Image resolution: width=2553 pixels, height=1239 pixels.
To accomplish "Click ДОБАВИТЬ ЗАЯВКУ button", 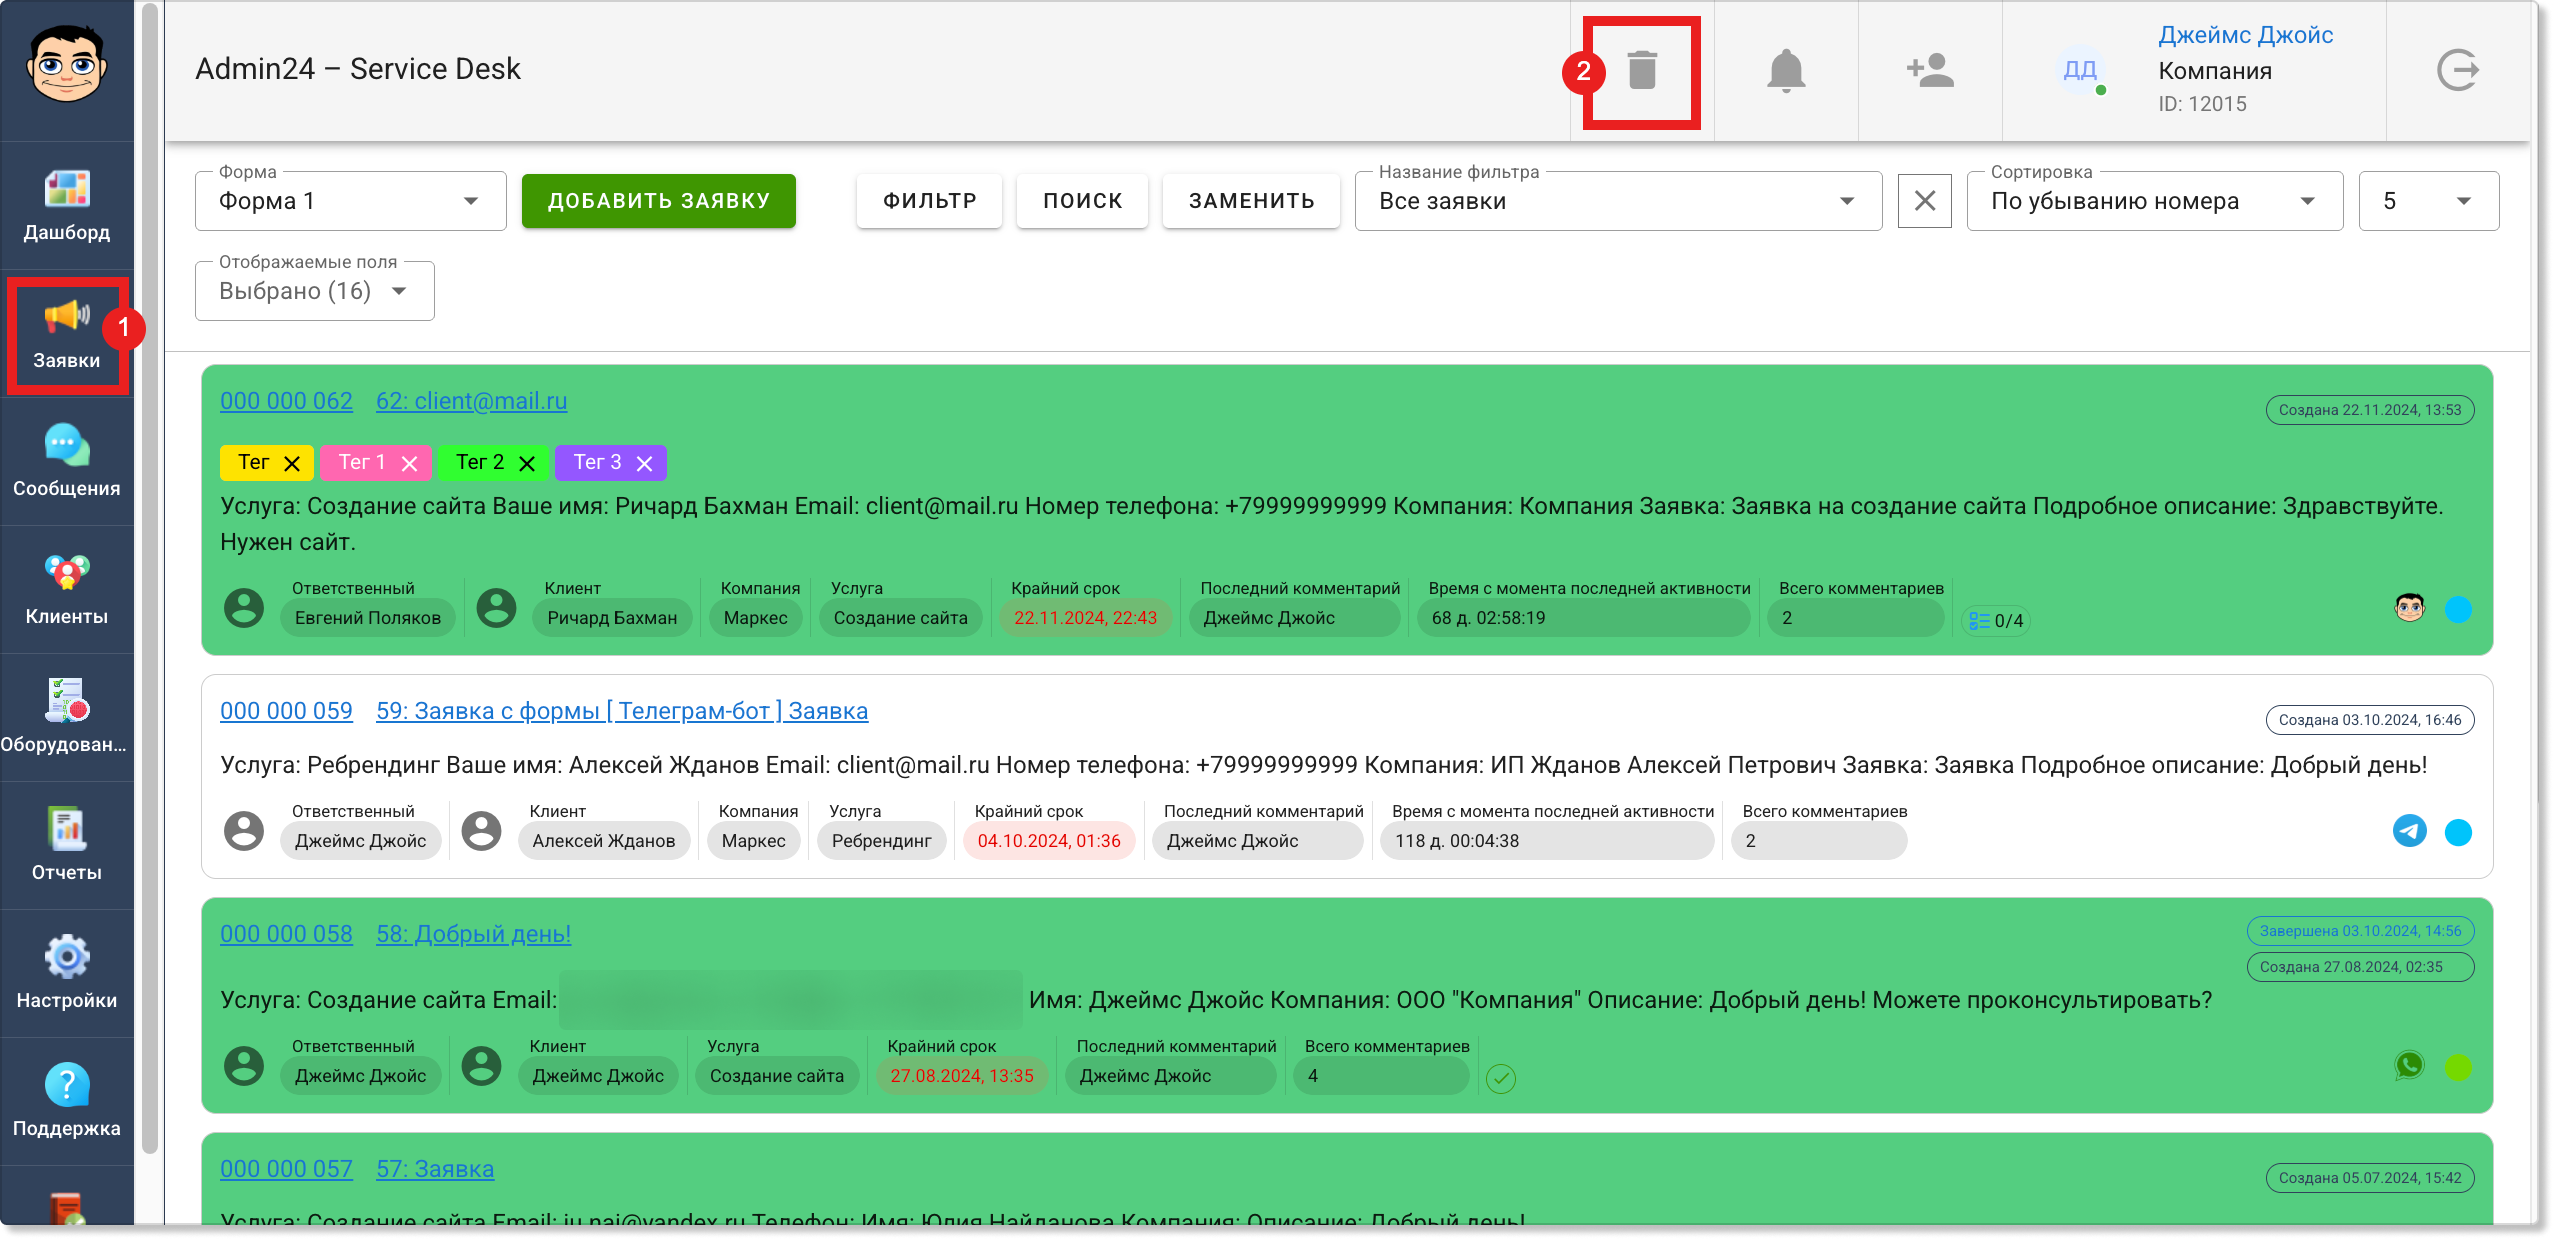I will point(659,201).
